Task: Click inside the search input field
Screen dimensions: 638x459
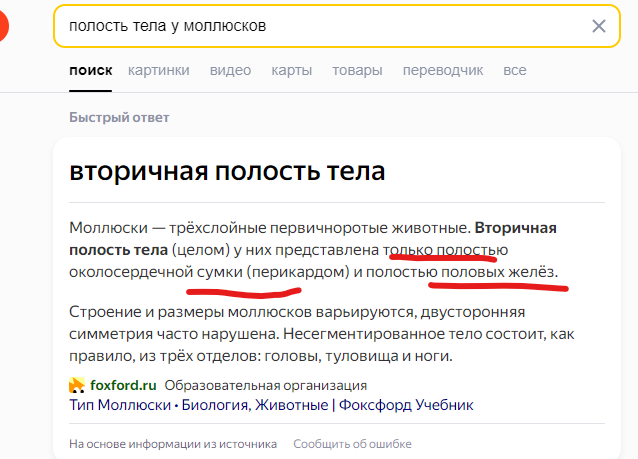Action: 320,26
